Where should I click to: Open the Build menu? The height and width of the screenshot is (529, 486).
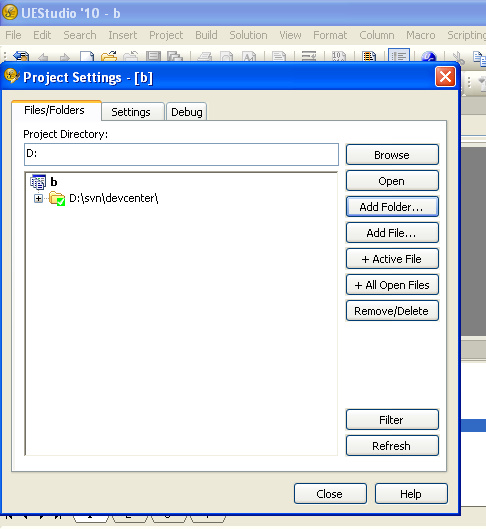(x=206, y=35)
